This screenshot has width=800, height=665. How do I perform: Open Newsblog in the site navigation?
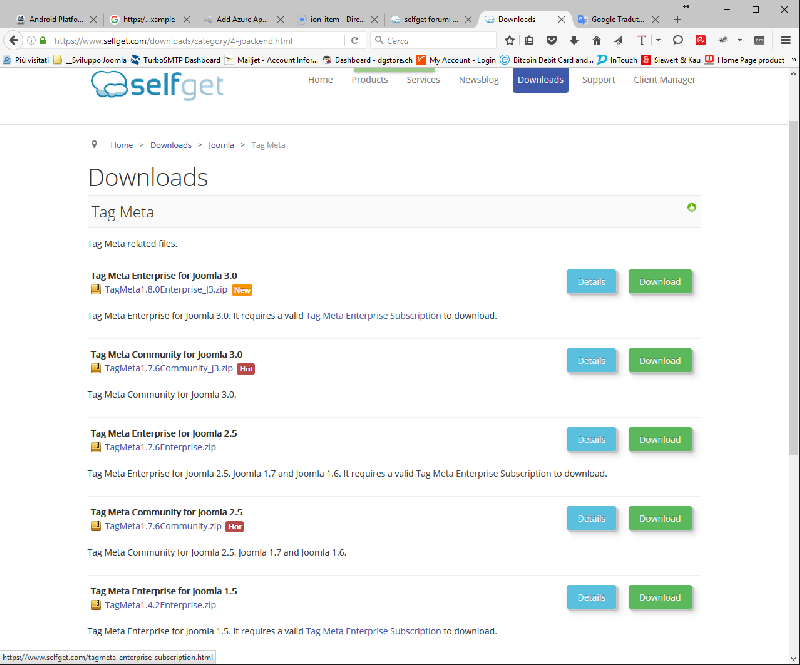(x=479, y=80)
